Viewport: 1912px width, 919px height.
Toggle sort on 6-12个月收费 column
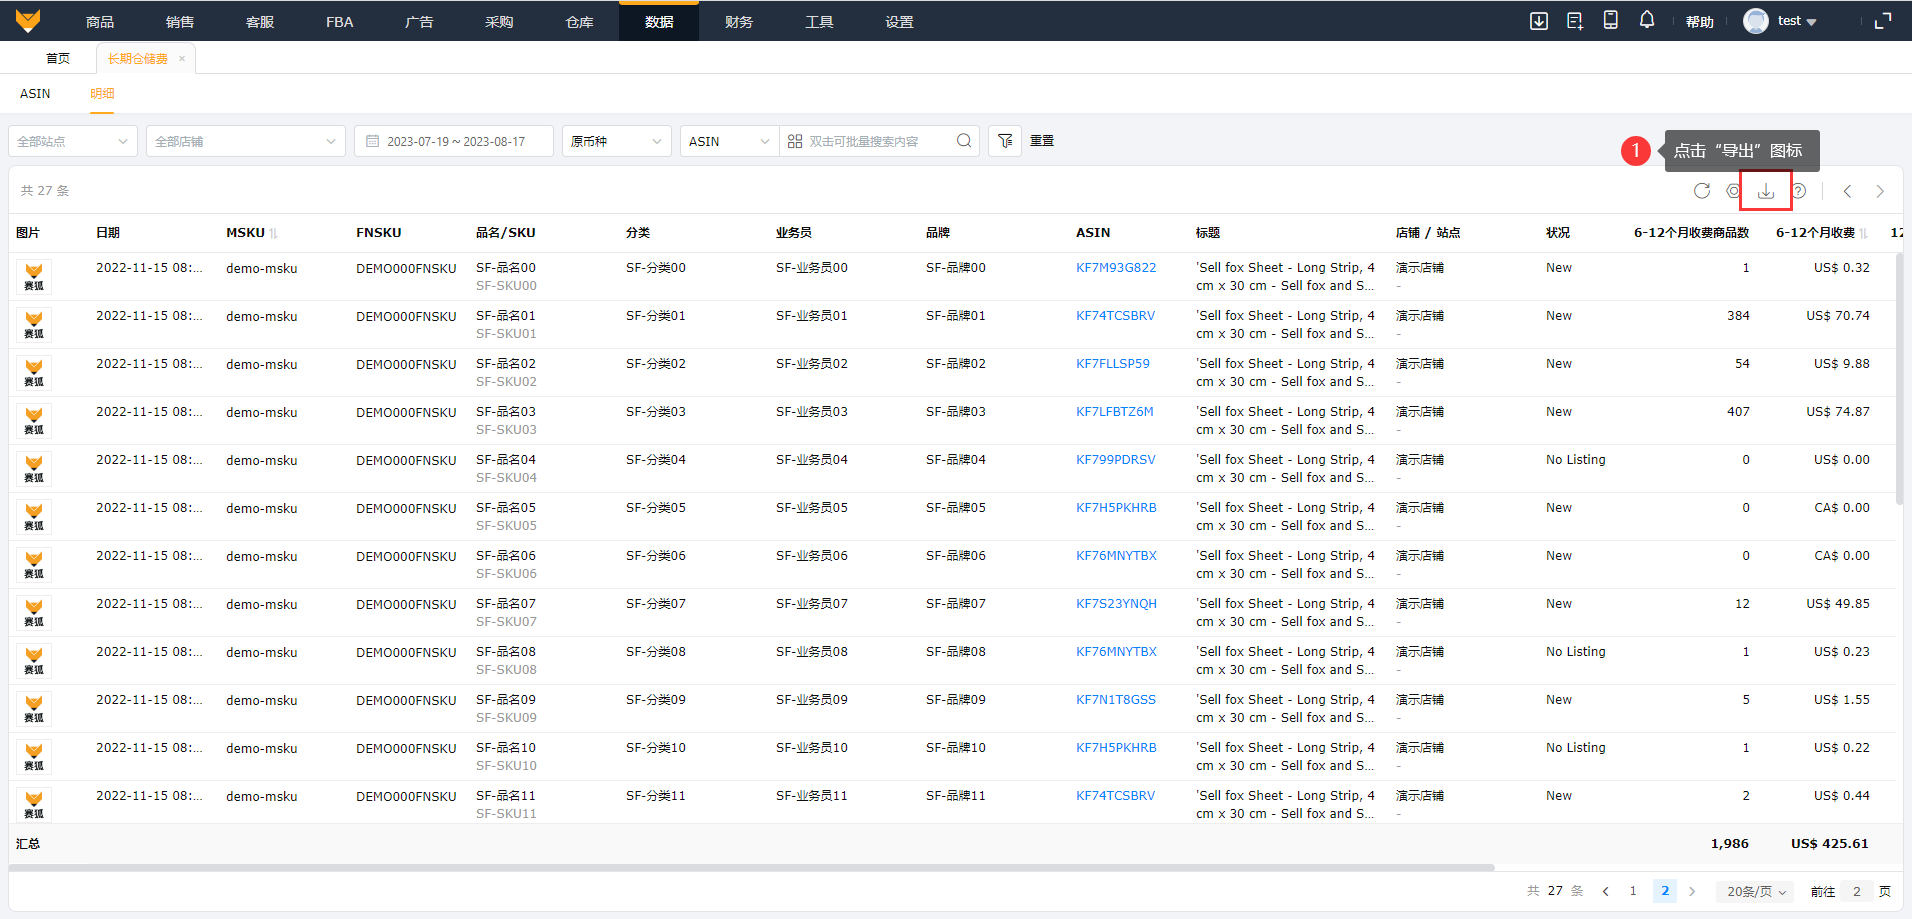click(1863, 233)
